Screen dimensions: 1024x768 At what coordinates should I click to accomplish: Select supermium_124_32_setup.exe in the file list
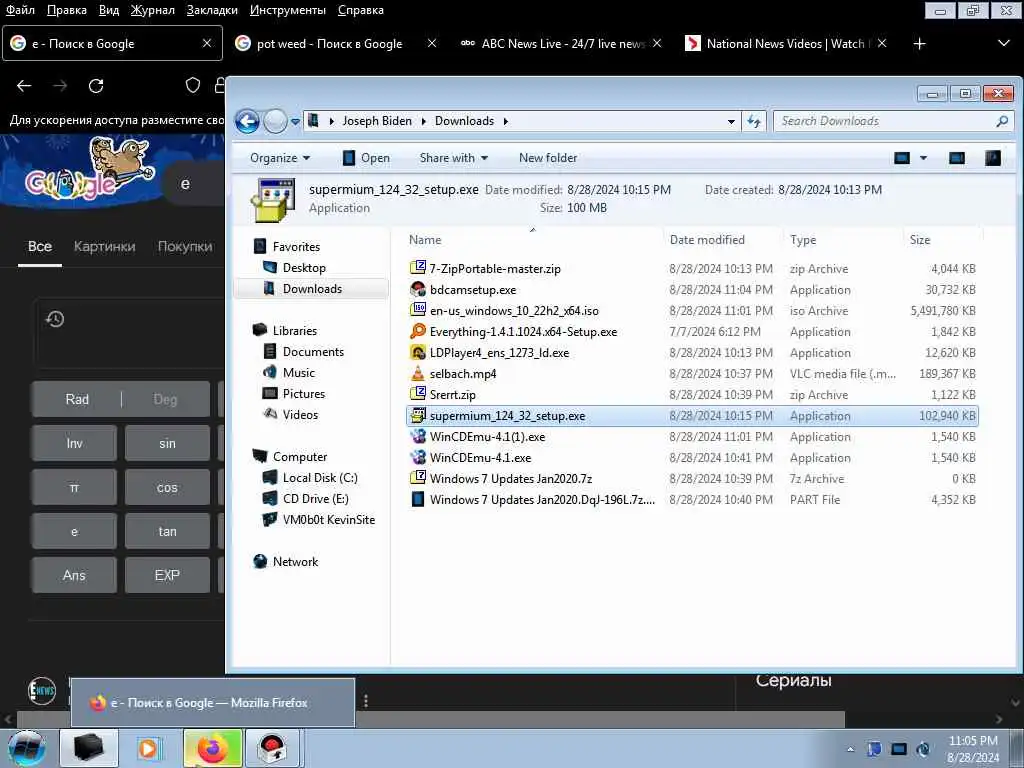coord(692,416)
